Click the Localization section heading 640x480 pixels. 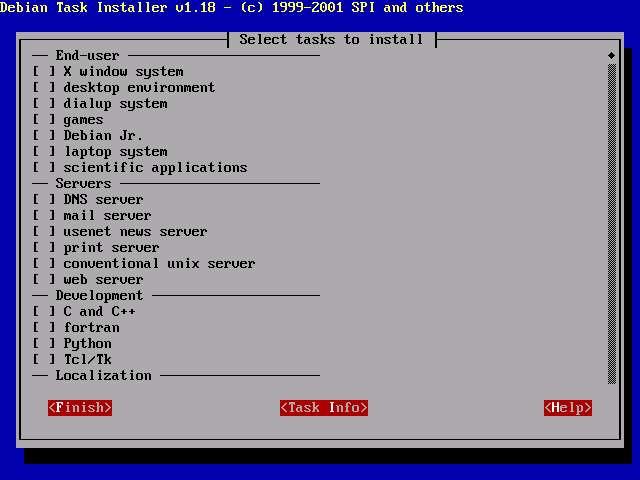103,376
